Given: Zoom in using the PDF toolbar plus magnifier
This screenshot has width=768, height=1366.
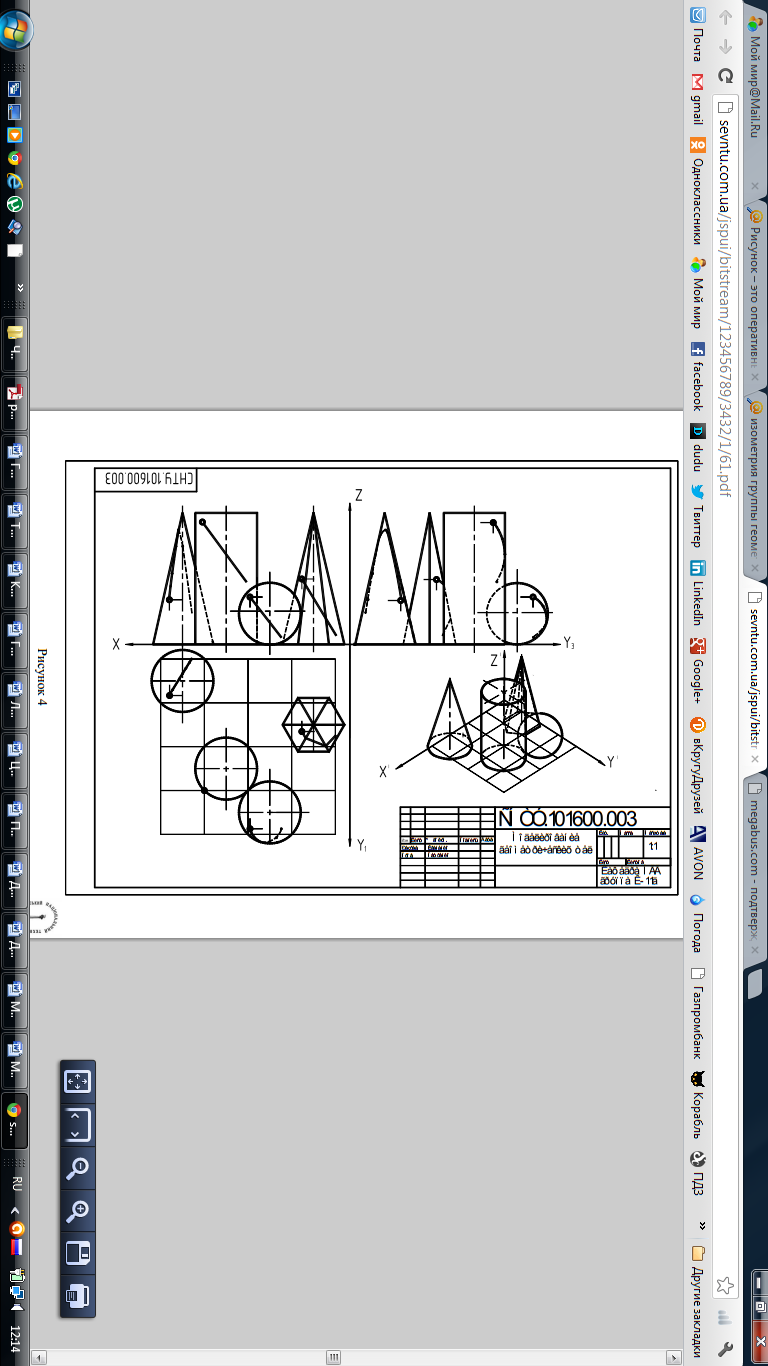Looking at the screenshot, I should point(78,1211).
